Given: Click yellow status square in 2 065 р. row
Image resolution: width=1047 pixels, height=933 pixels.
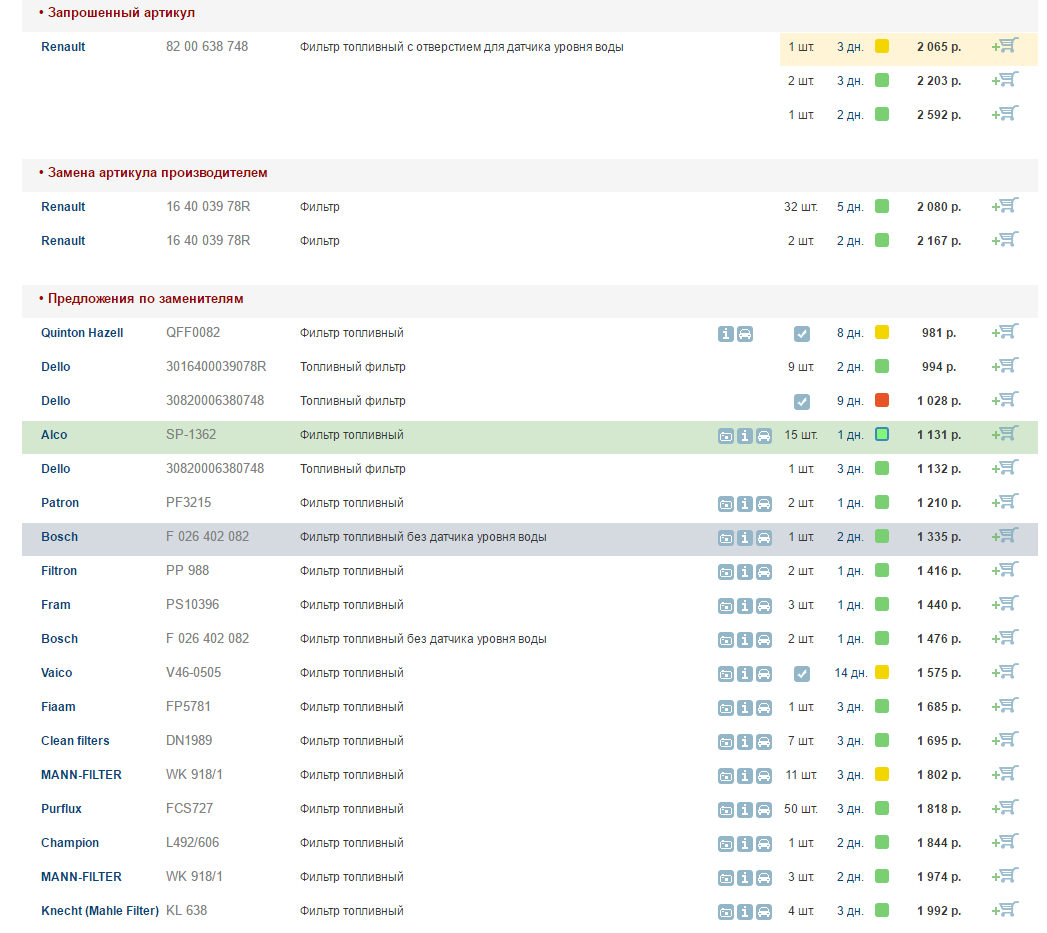Looking at the screenshot, I should (882, 46).
